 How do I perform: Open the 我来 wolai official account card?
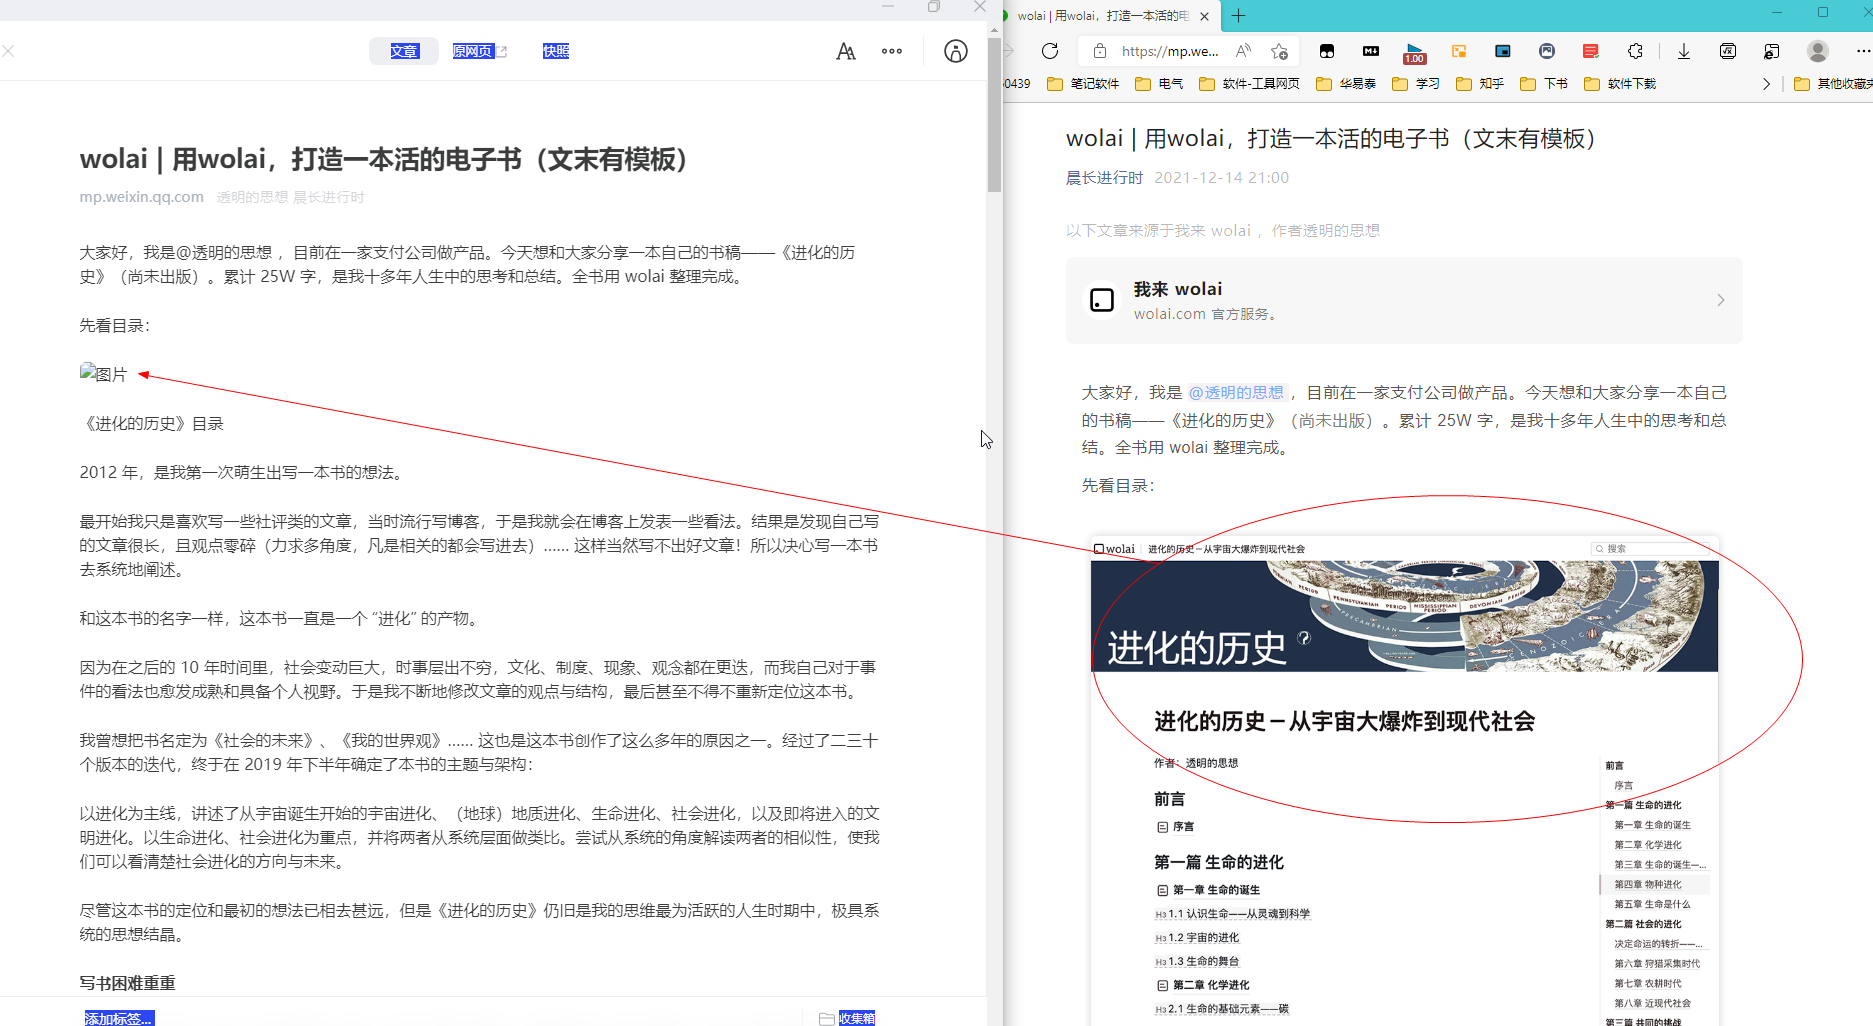click(1404, 300)
